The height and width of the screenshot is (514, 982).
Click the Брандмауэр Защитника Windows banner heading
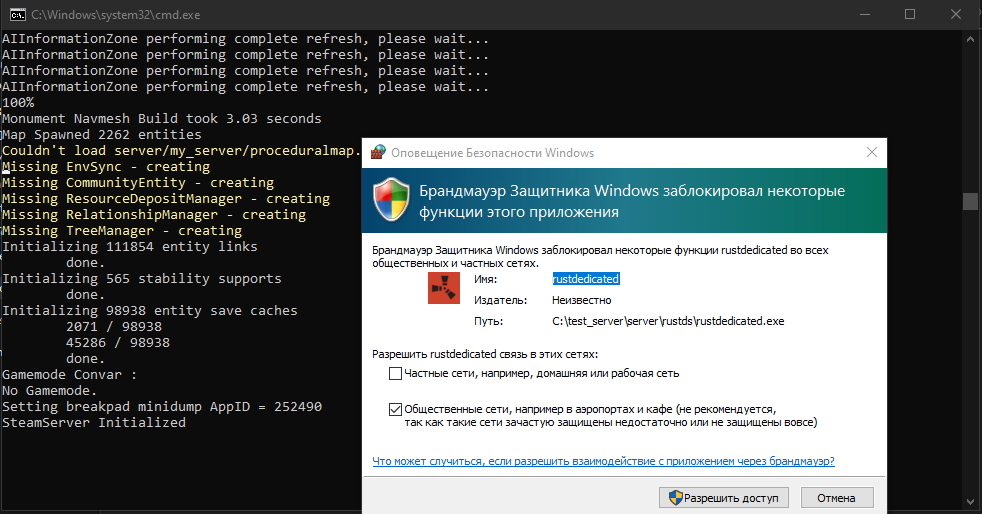(x=632, y=201)
